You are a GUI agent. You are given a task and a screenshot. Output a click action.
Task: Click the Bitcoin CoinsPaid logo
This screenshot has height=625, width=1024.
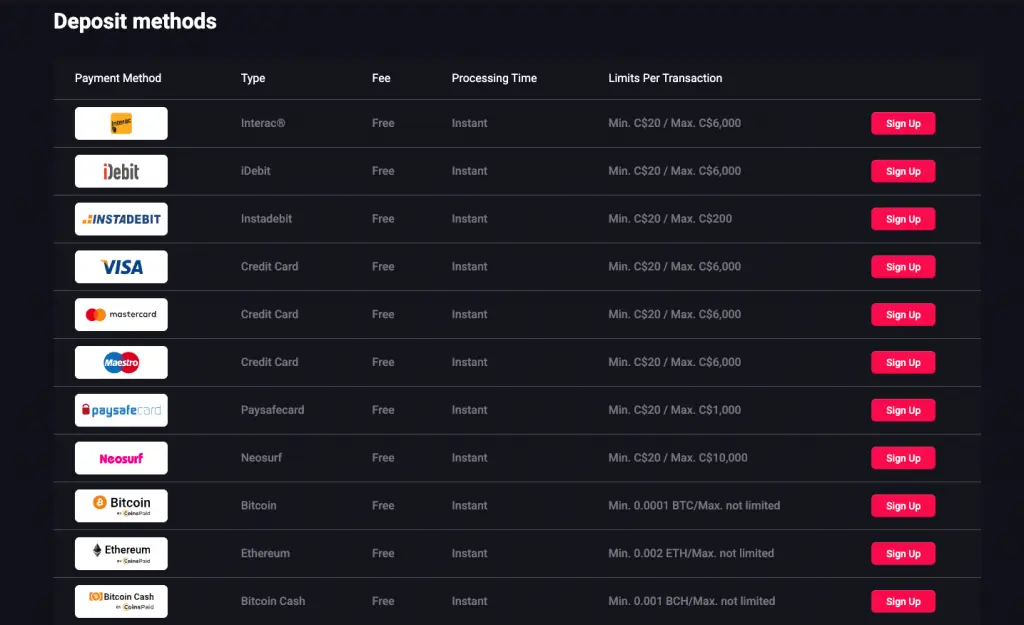120,505
